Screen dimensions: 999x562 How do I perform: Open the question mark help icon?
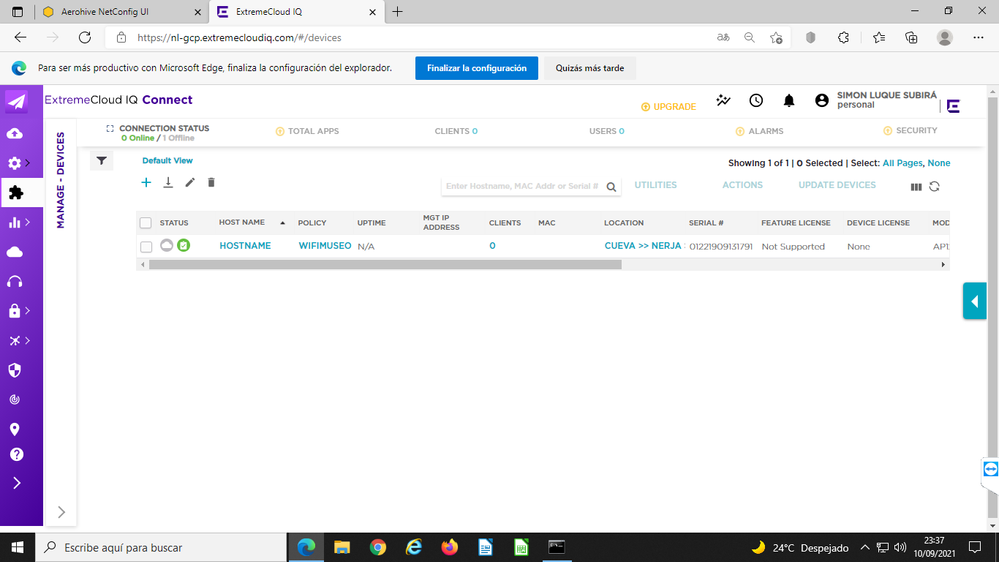click(x=17, y=454)
